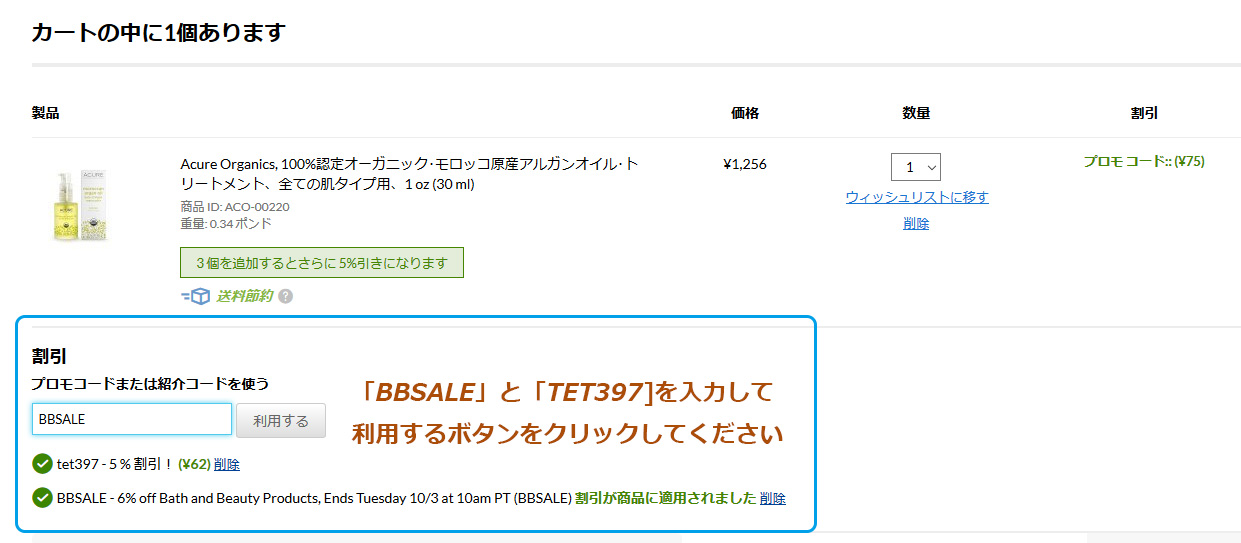
Task: Click the ウィッシュリストに移す link
Action: [x=917, y=197]
